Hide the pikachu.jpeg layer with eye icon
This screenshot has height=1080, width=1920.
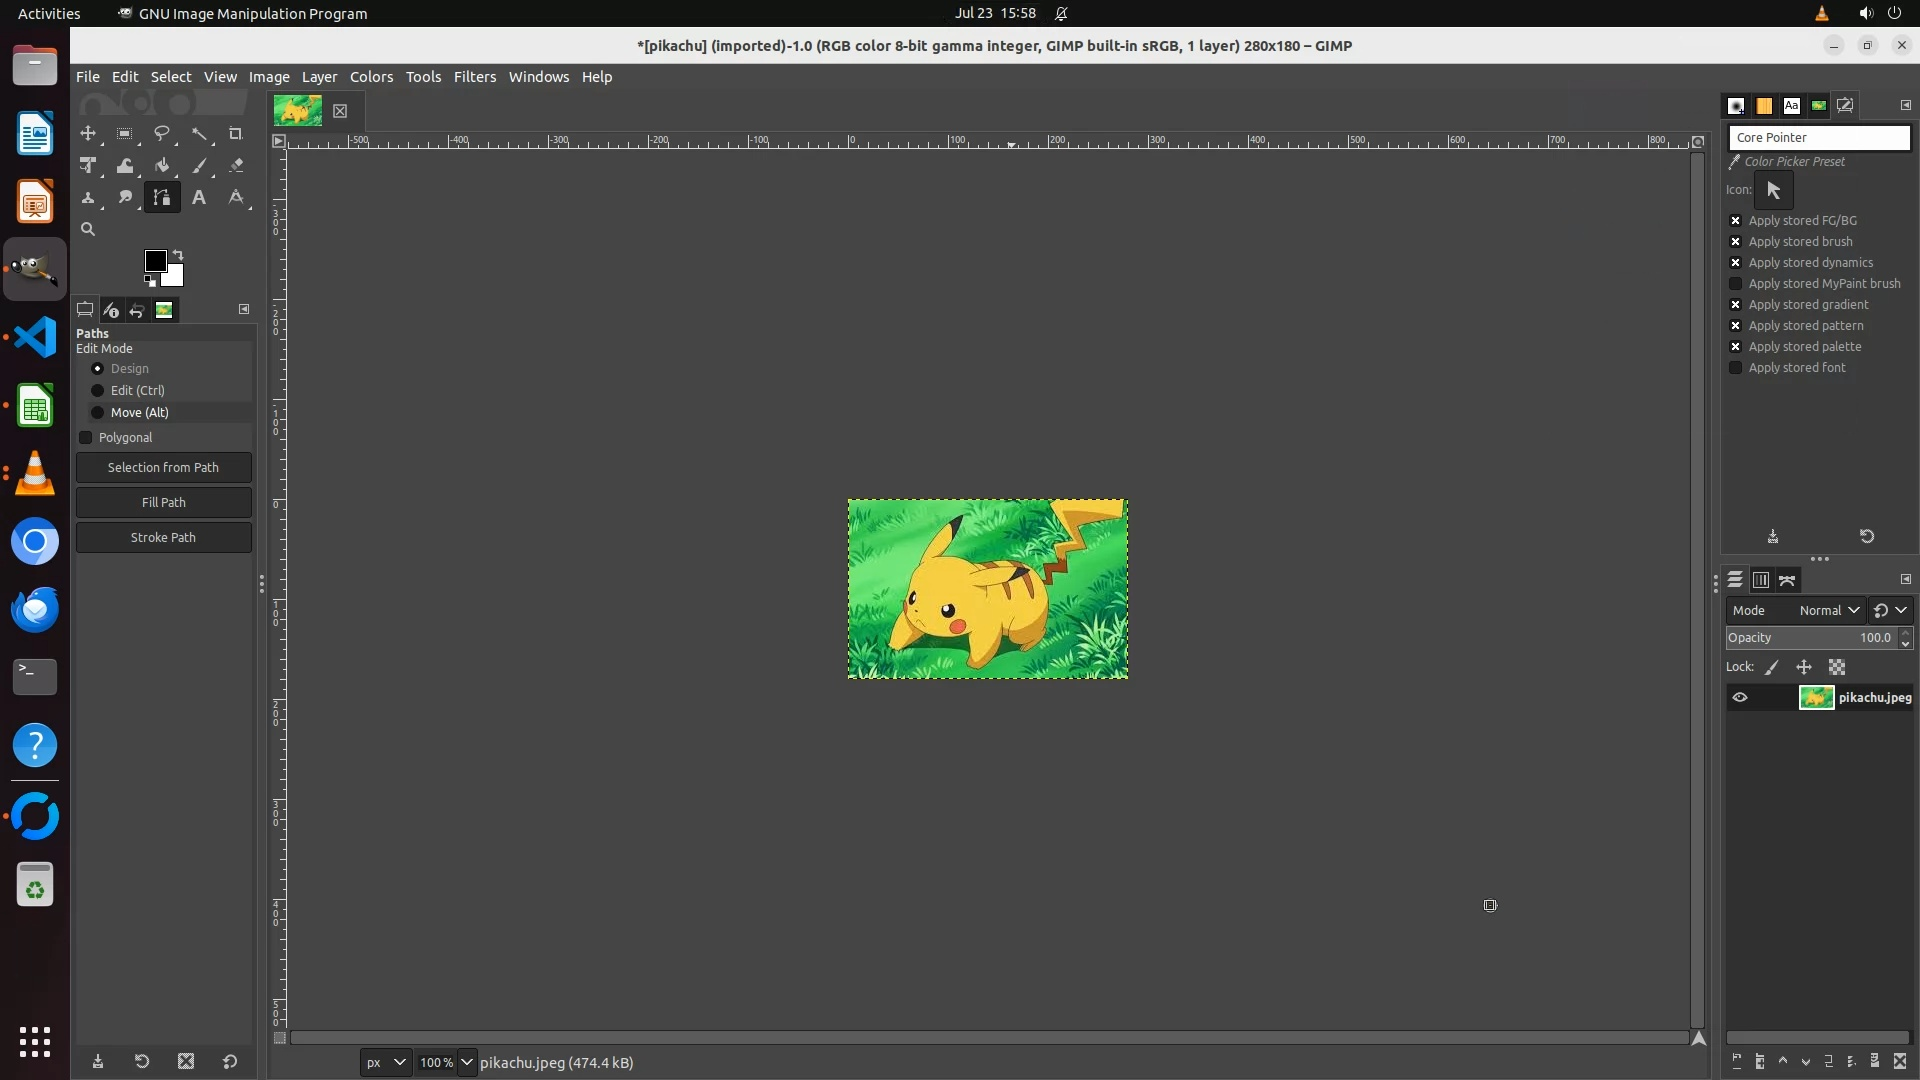coord(1740,698)
